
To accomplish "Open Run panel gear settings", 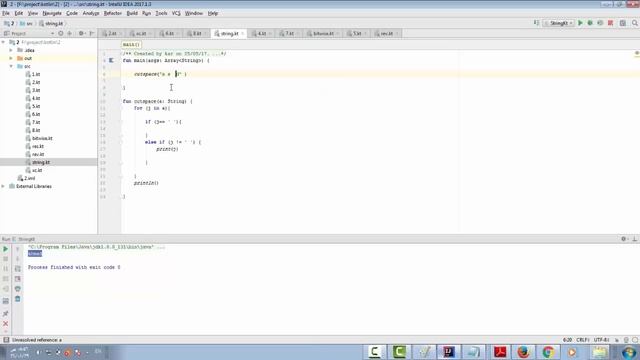I will [624, 239].
